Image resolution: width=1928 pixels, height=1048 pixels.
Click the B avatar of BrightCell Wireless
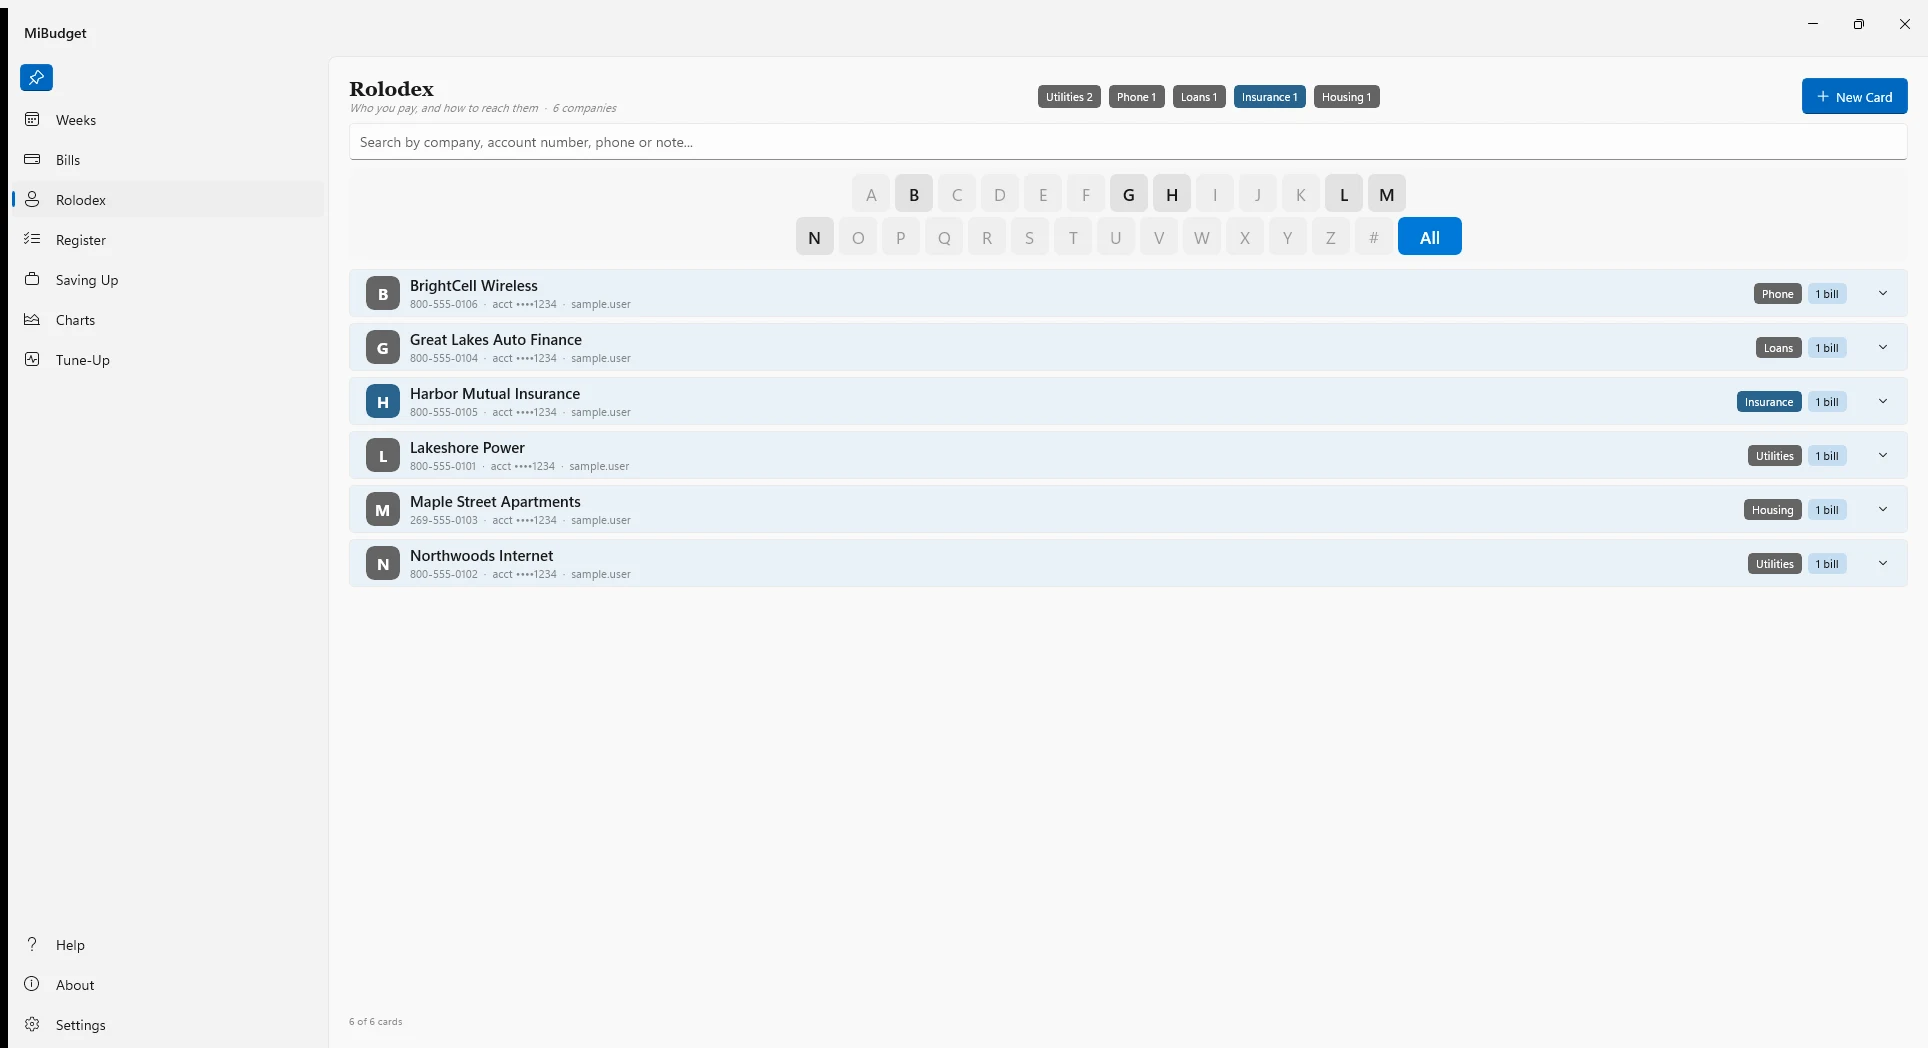click(382, 294)
